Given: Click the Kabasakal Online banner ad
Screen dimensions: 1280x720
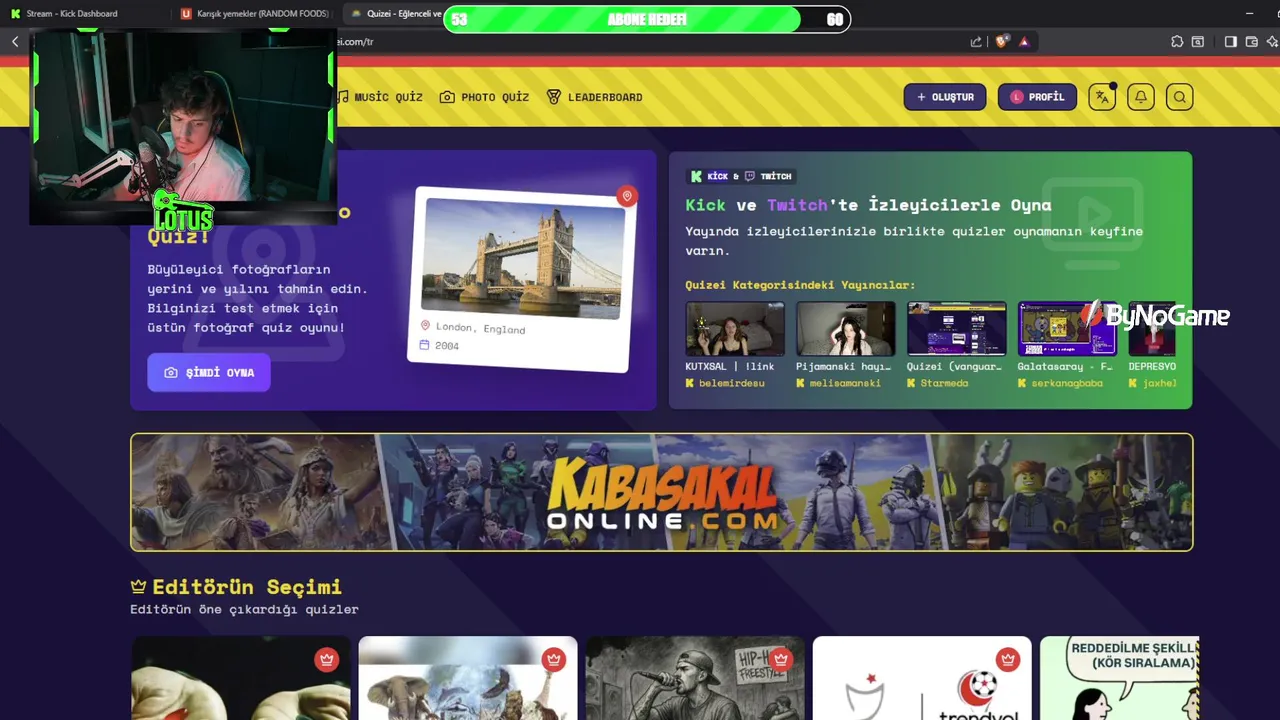Looking at the screenshot, I should [662, 492].
